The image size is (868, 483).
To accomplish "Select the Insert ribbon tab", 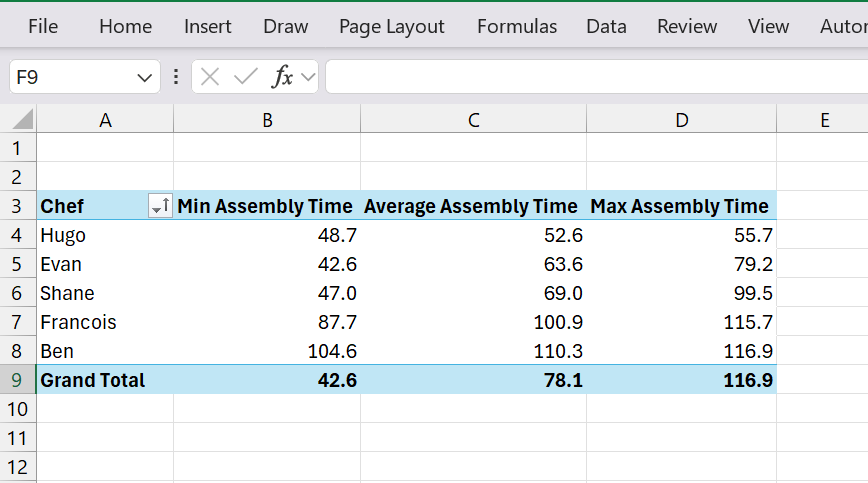I will [208, 27].
